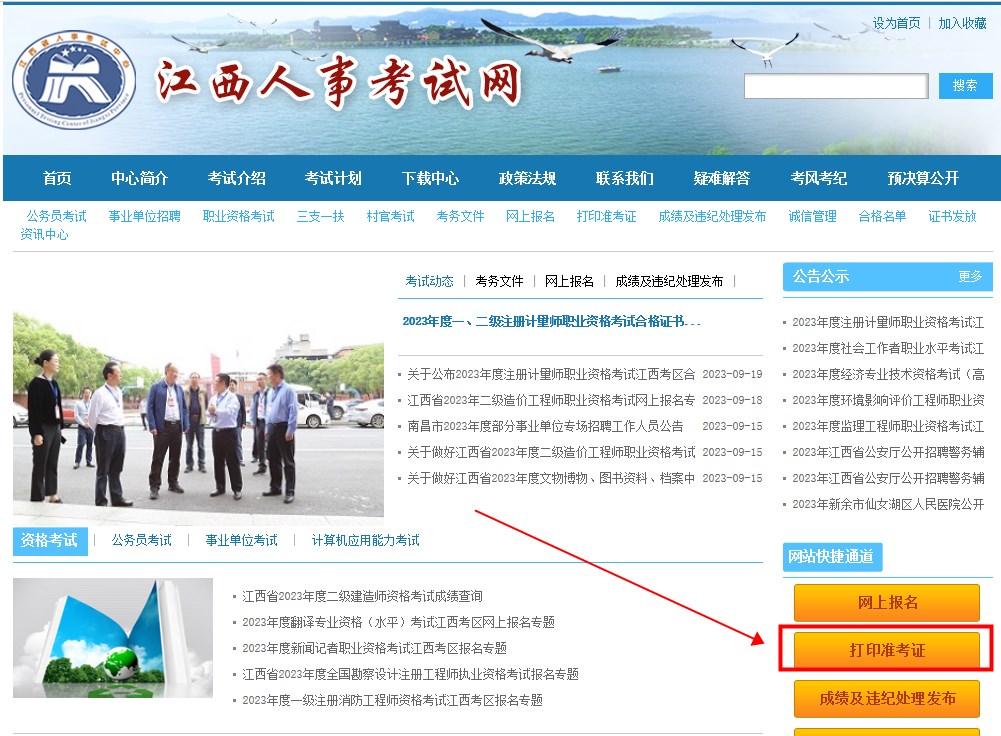Open 设为首页 link at top
This screenshot has width=1001, height=736.
point(896,23)
